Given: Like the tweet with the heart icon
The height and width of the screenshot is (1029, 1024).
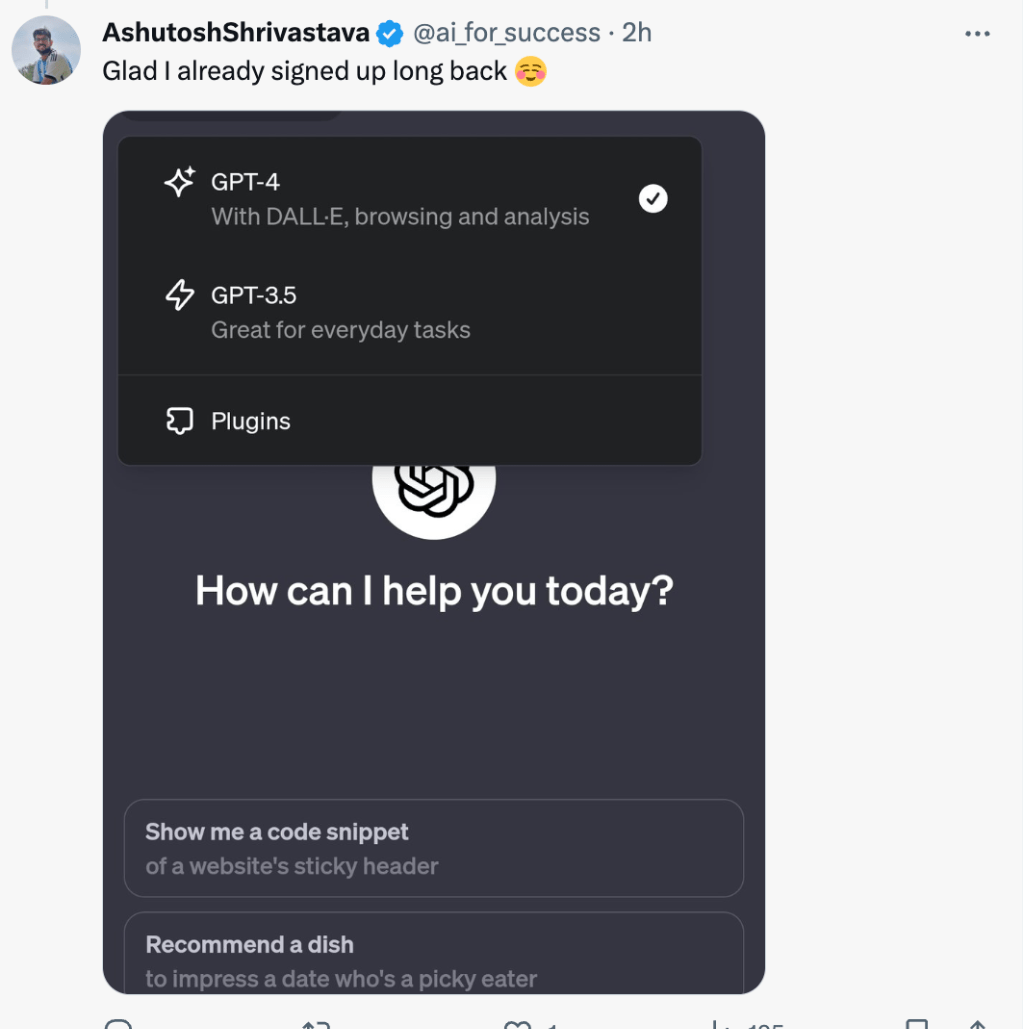Looking at the screenshot, I should pyautogui.click(x=517, y=1025).
